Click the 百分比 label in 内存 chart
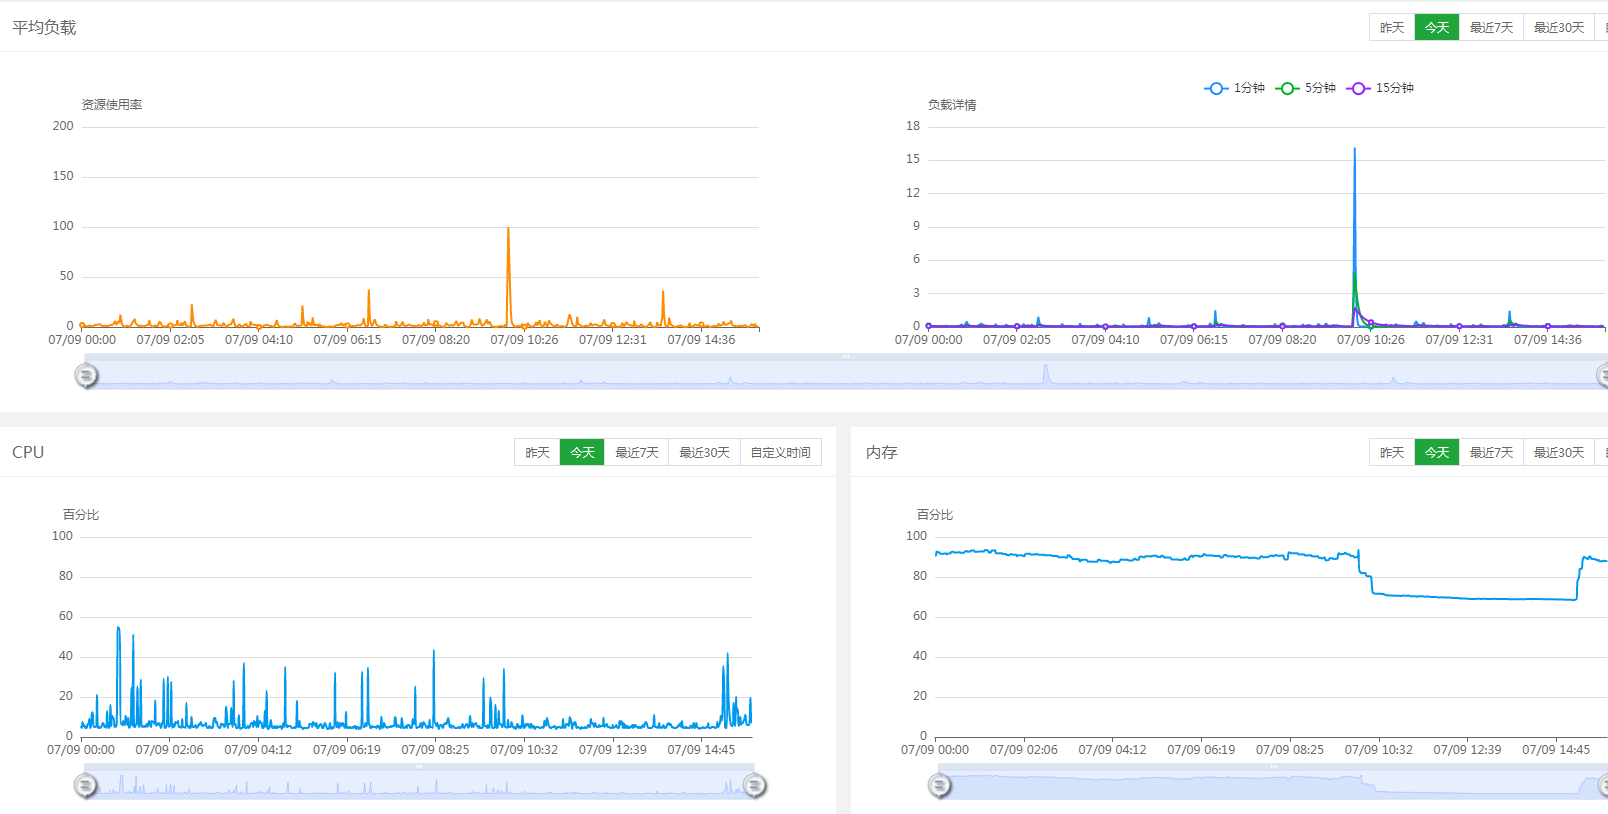This screenshot has height=814, width=1608. pyautogui.click(x=935, y=515)
